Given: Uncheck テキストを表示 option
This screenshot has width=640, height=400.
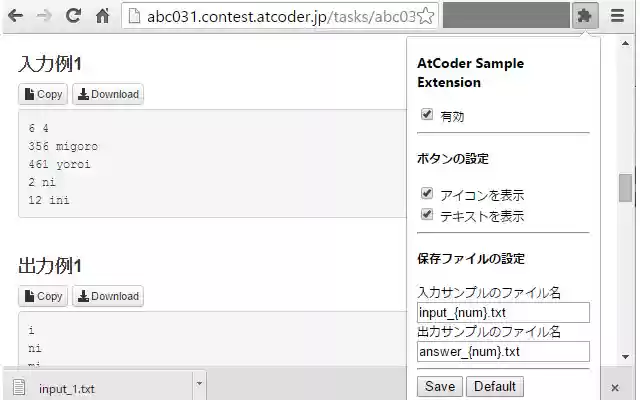Looking at the screenshot, I should (x=427, y=214).
